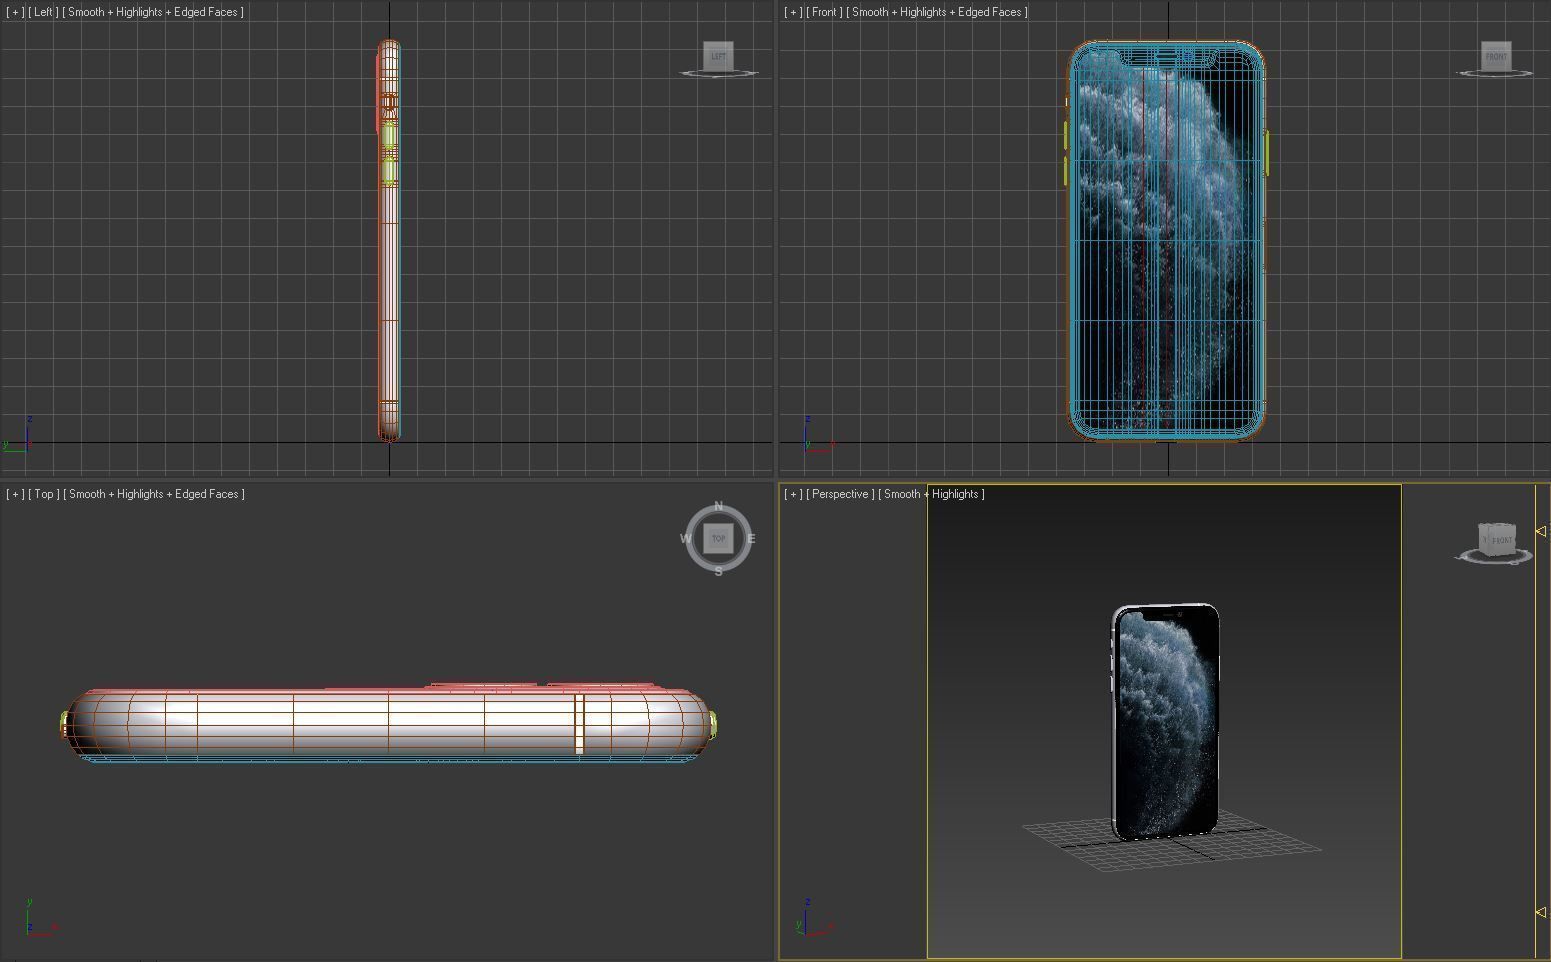Select the phone model in the Perspective viewport

point(1165,721)
